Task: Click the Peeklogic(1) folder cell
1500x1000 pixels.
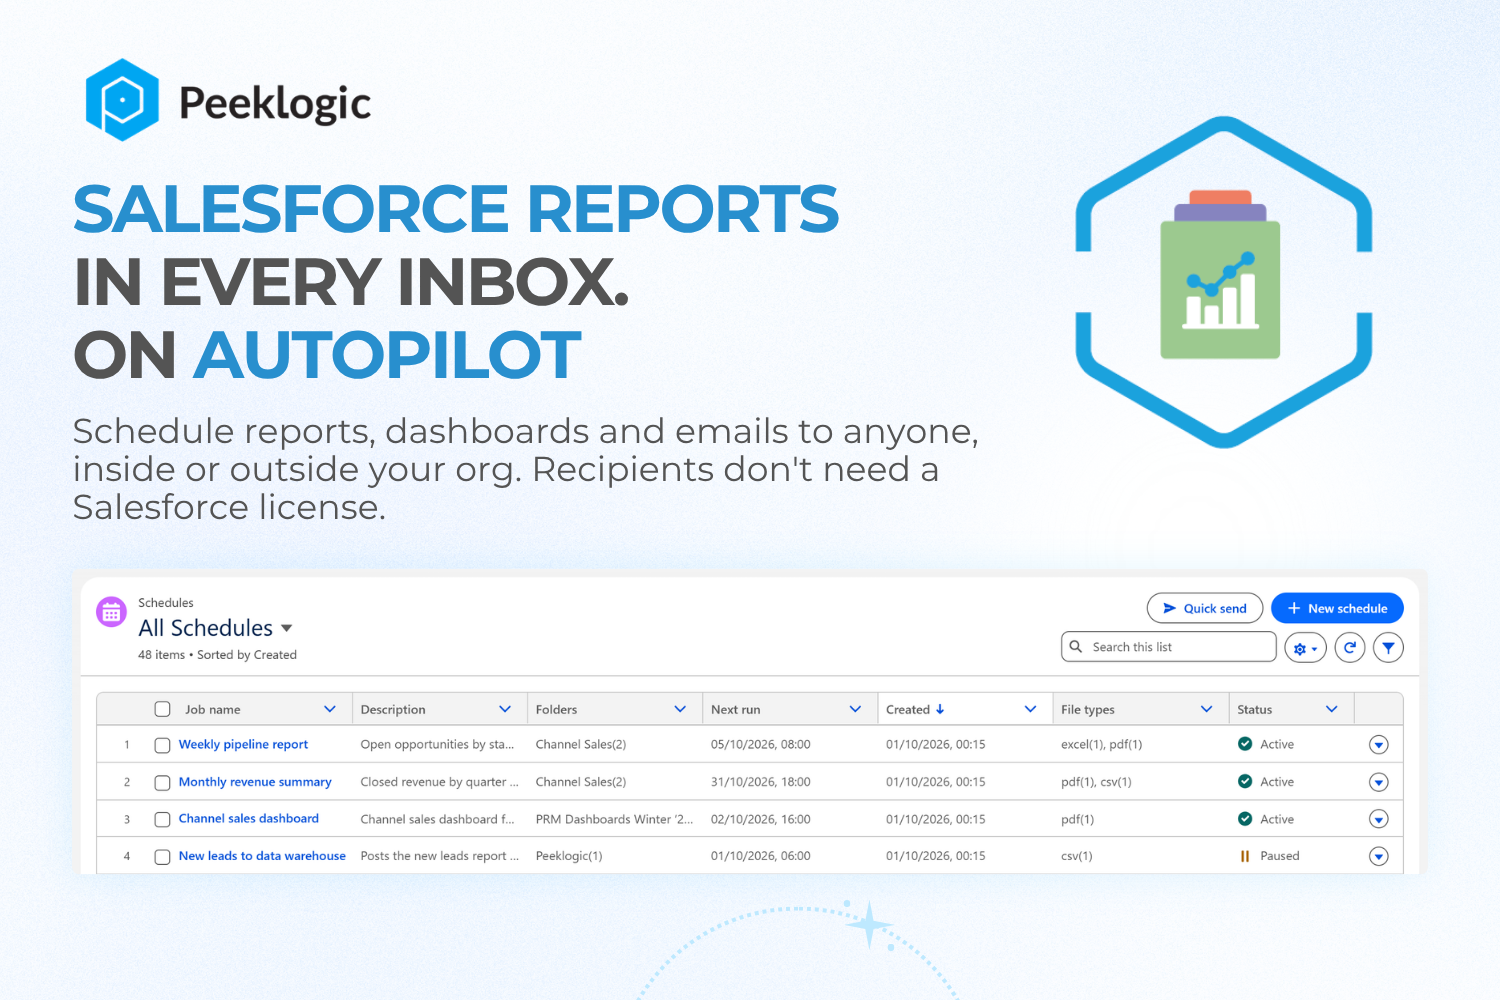Action: pyautogui.click(x=569, y=856)
